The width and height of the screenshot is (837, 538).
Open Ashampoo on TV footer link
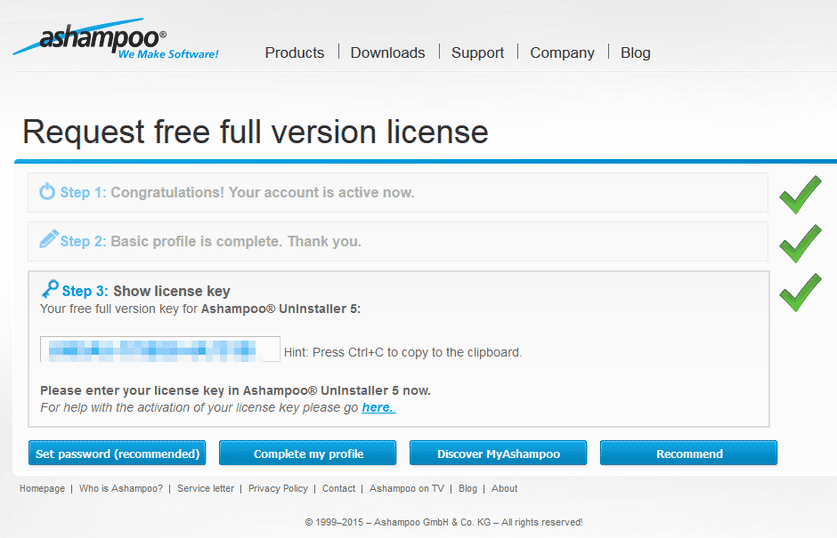pos(407,488)
